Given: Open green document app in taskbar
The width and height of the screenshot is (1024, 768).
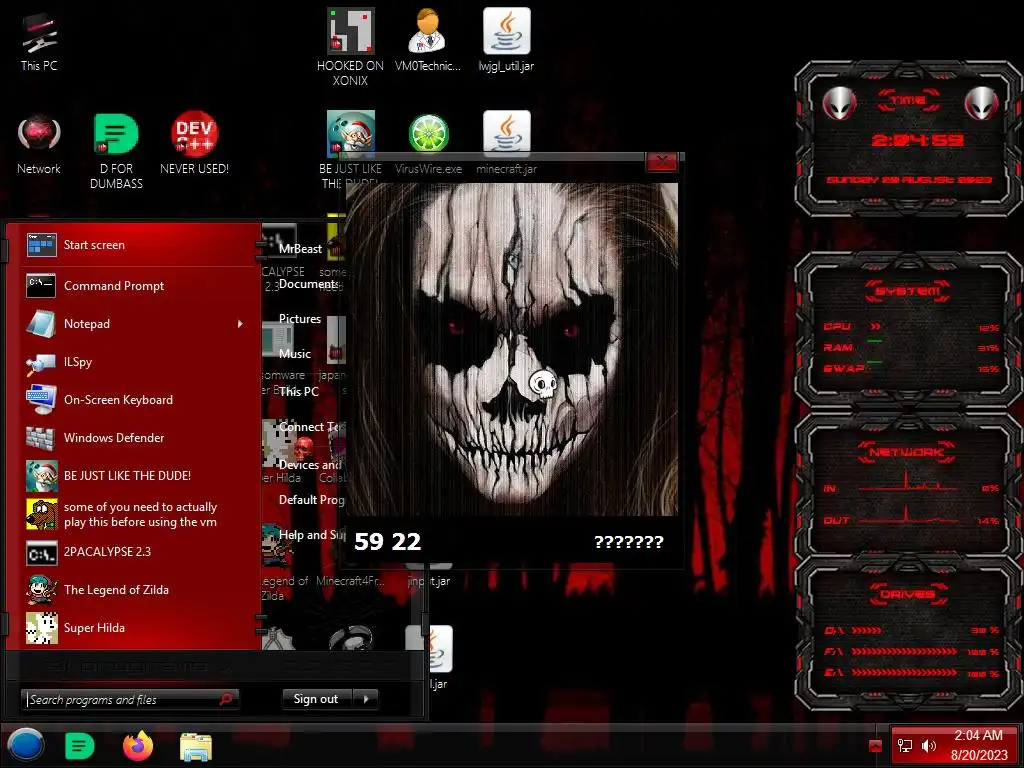Looking at the screenshot, I should (80, 746).
